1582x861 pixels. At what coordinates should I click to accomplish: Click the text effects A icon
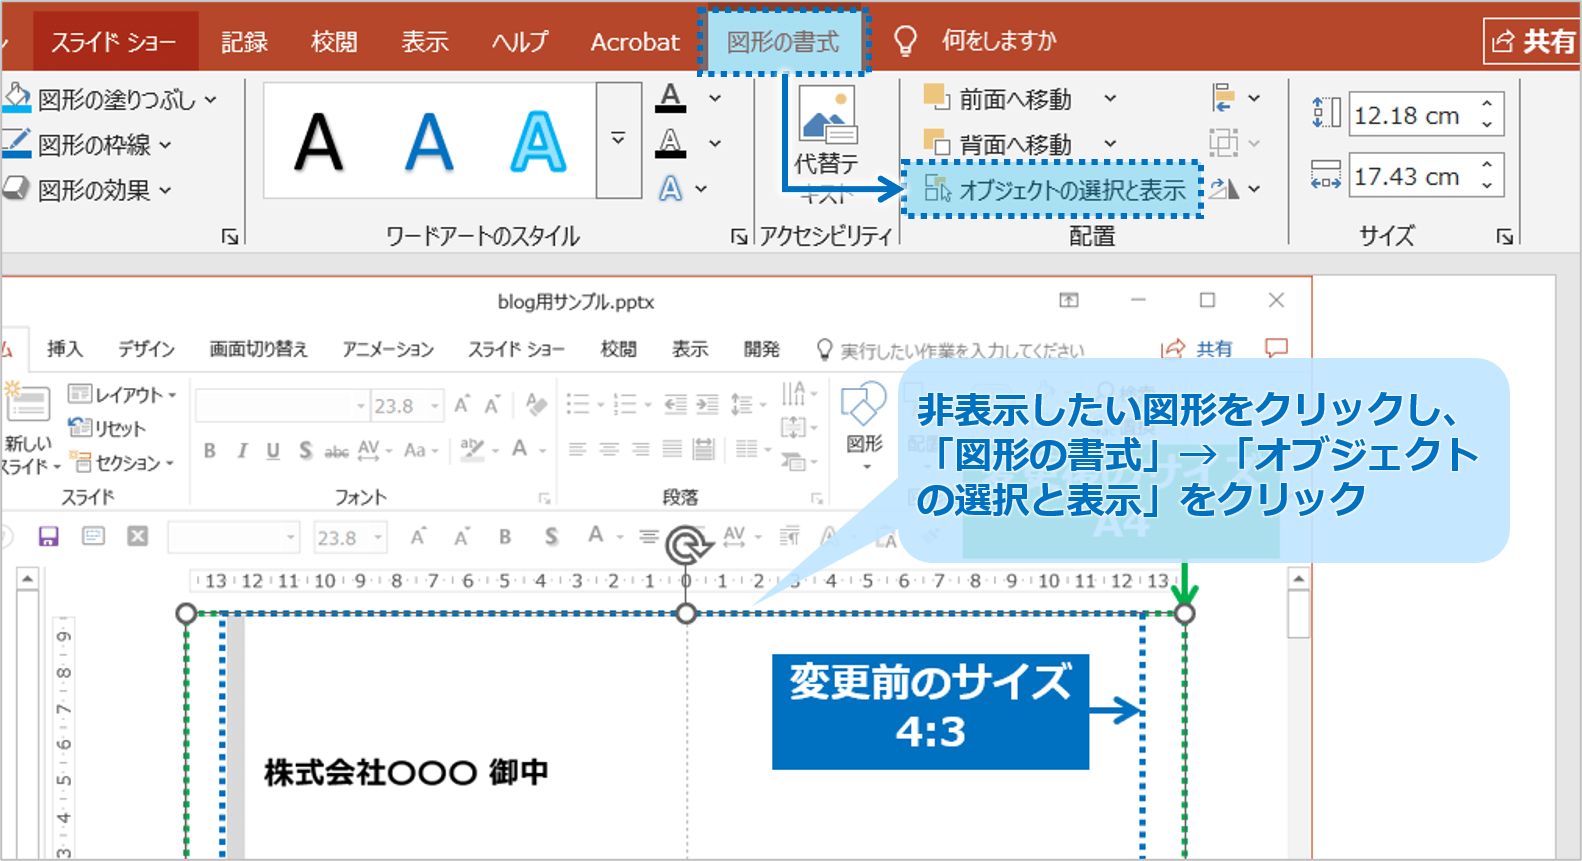click(x=671, y=188)
